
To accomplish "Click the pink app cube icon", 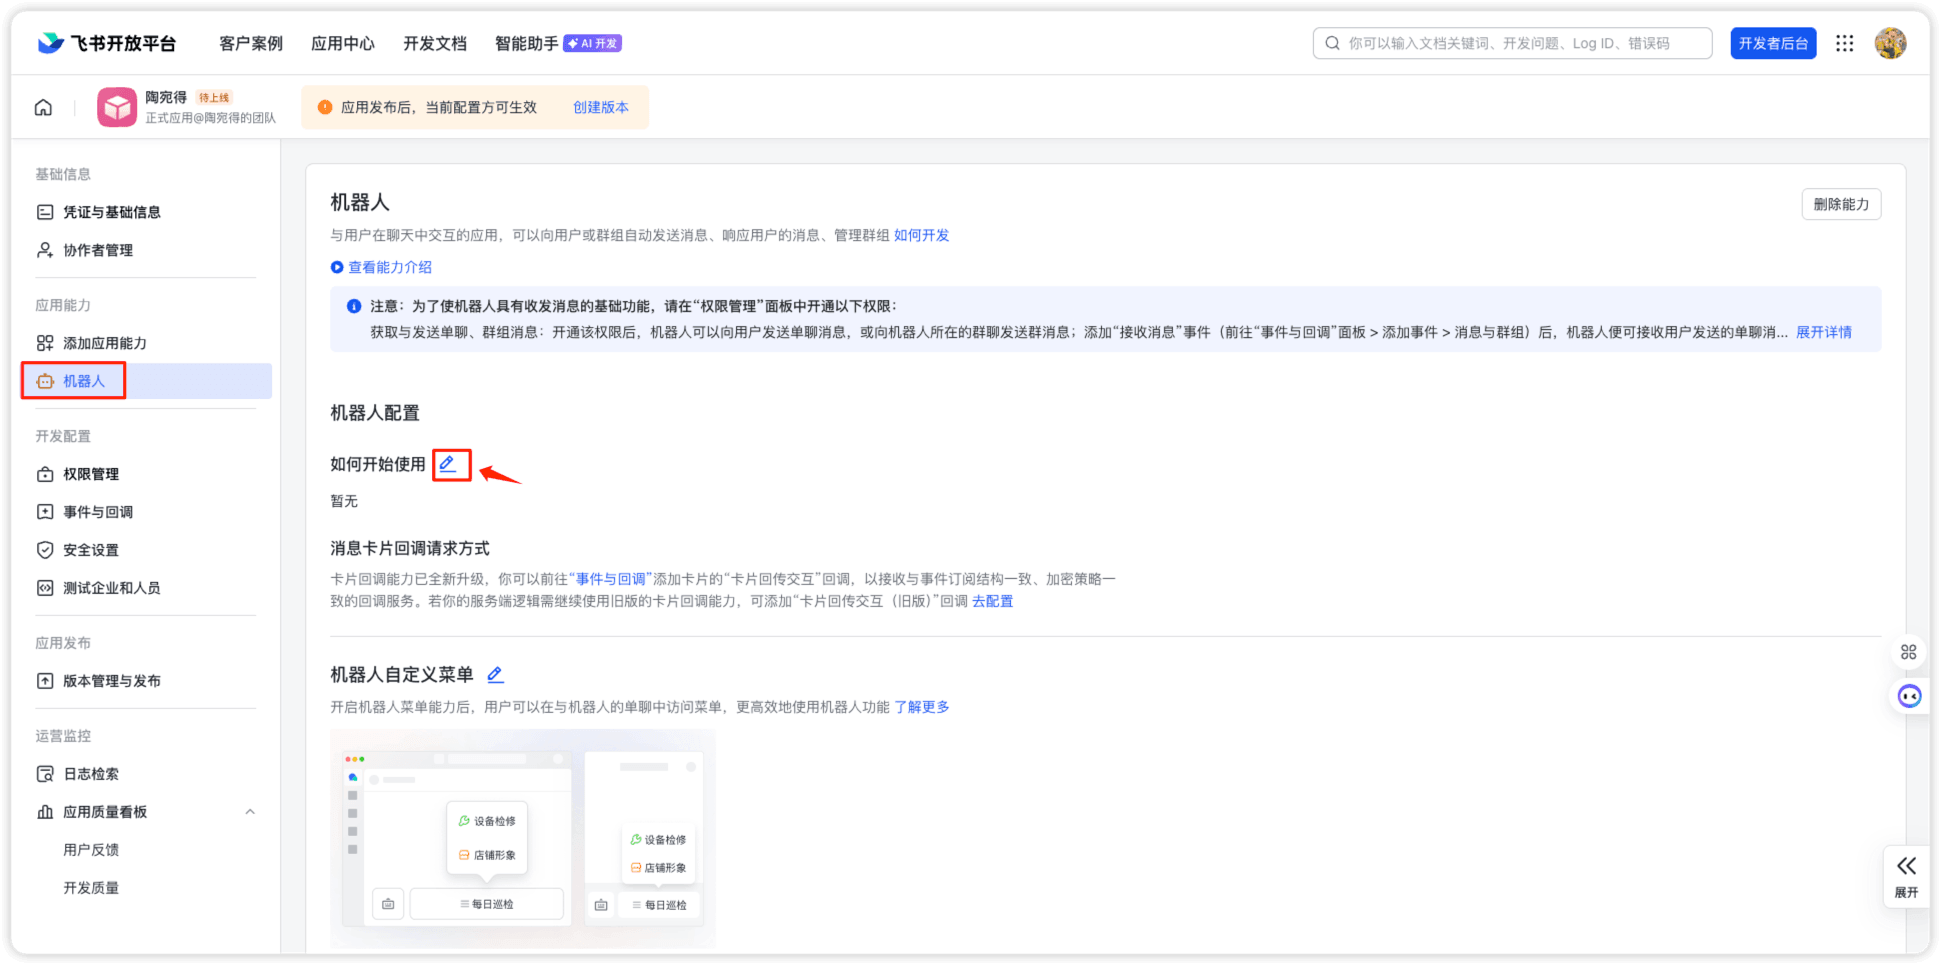I will pyautogui.click(x=117, y=107).
